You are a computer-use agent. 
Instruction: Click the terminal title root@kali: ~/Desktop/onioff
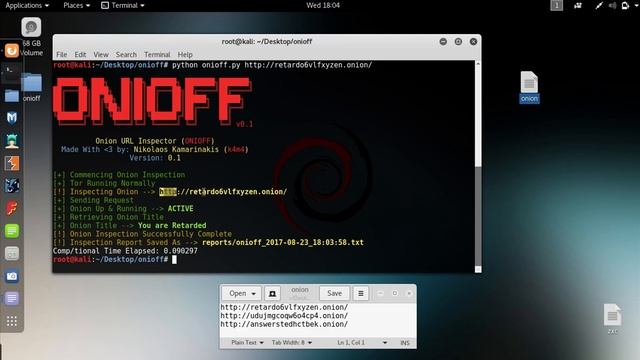(267, 42)
